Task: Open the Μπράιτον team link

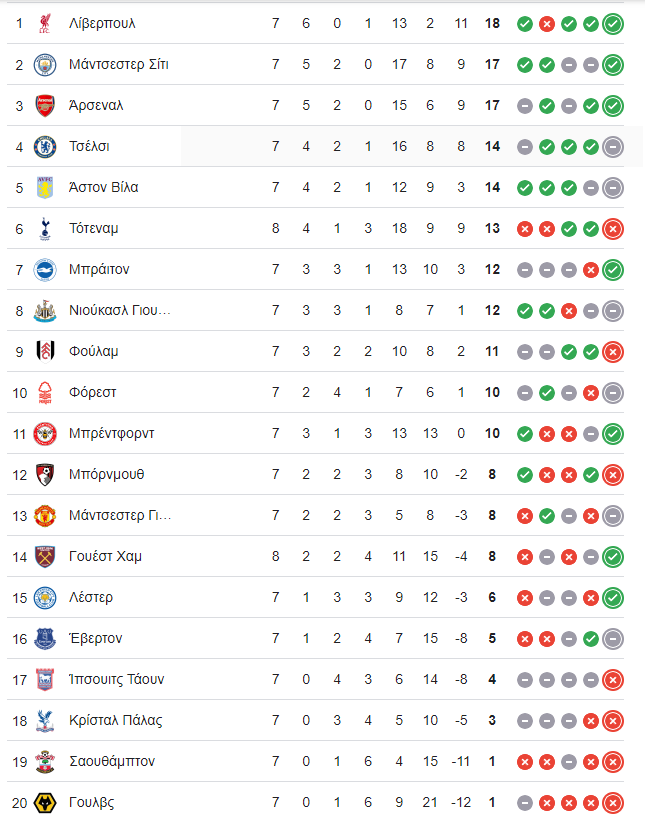Action: [99, 270]
